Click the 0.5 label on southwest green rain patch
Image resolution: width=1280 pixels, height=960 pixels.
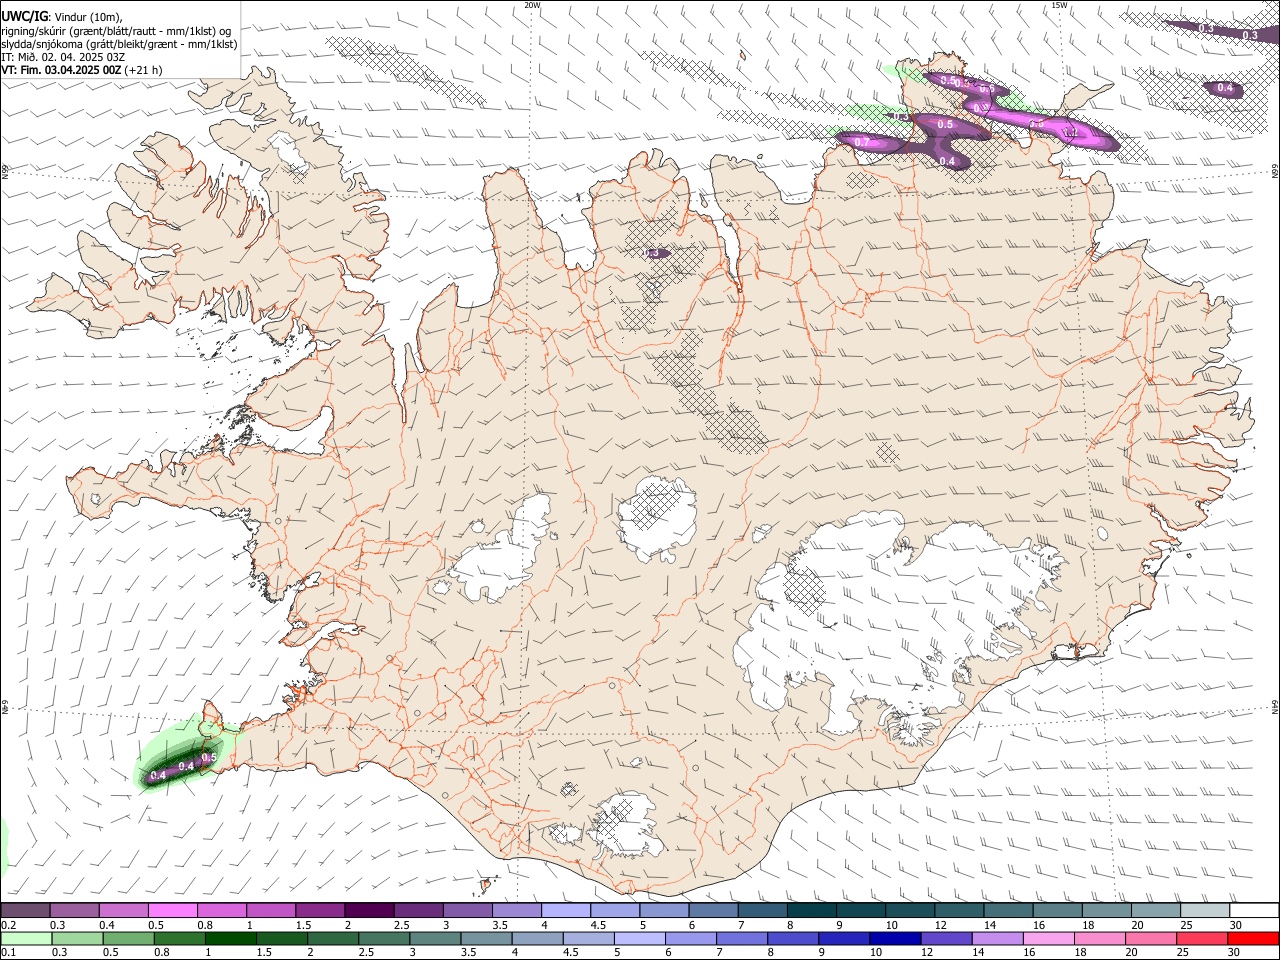pyautogui.click(x=209, y=758)
